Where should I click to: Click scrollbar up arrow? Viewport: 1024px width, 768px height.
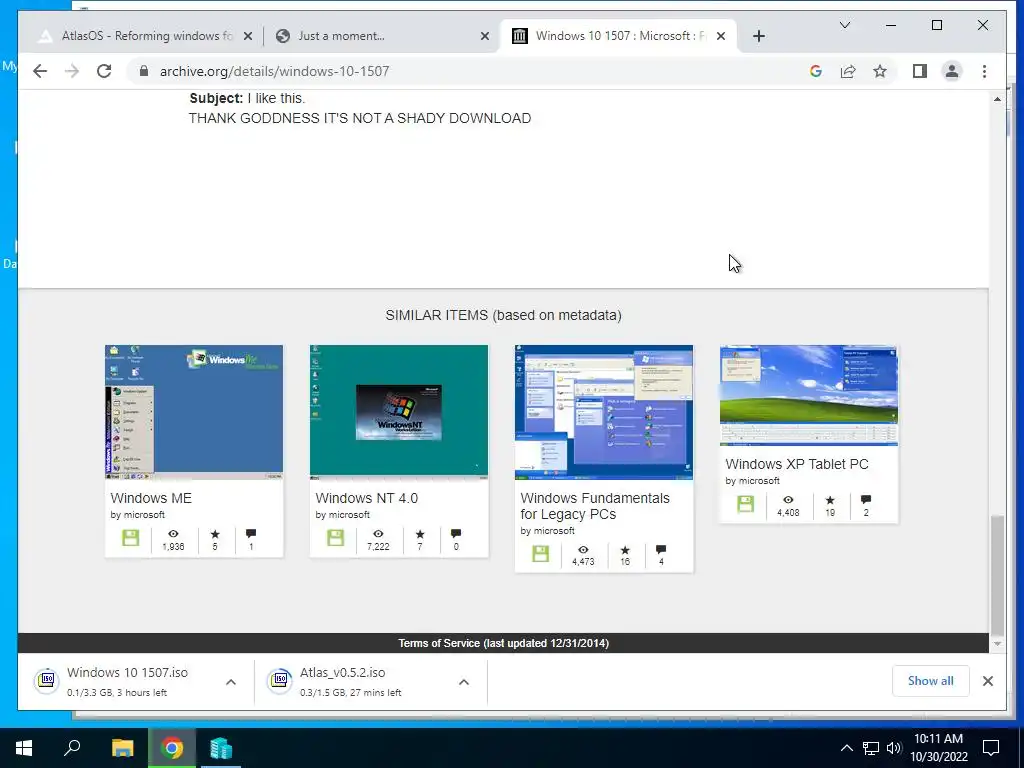tap(997, 99)
